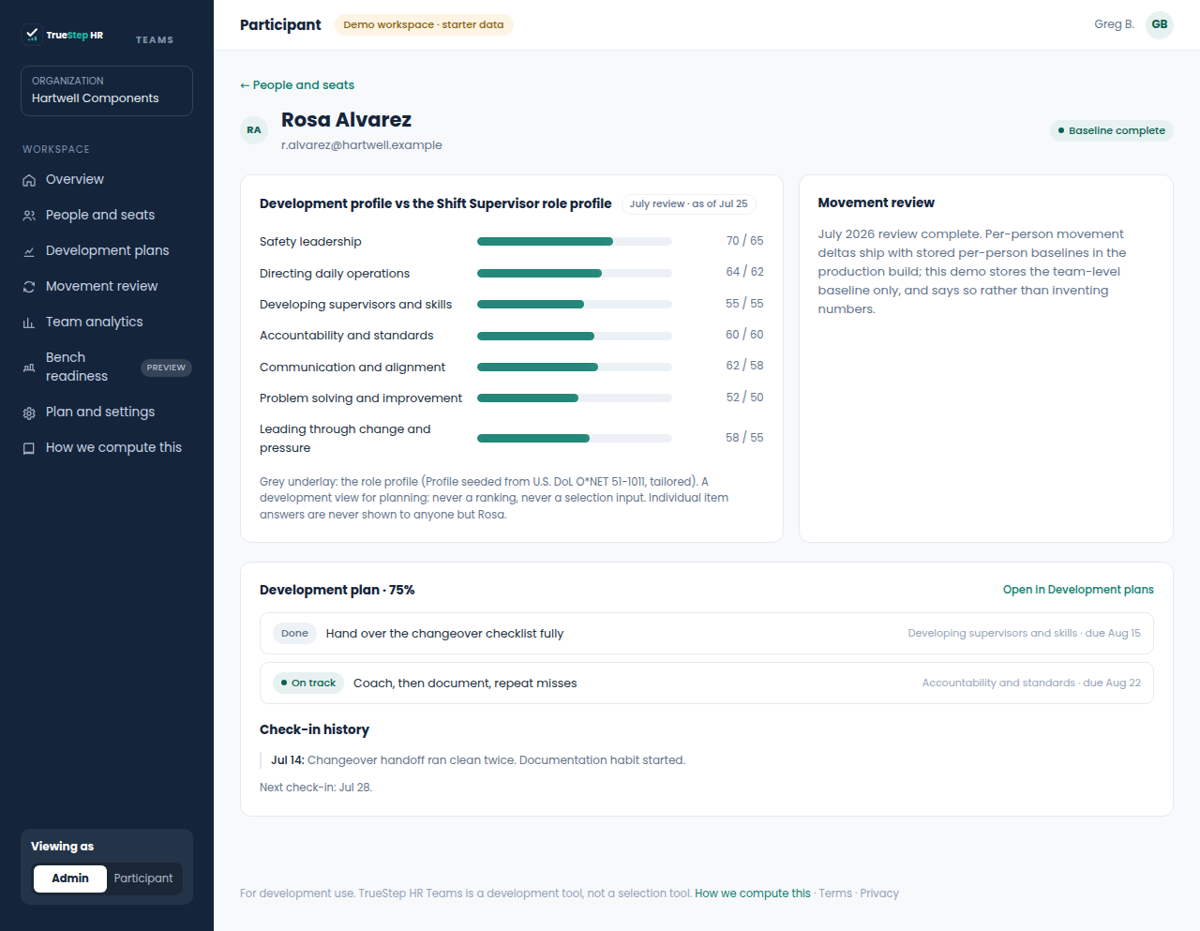Click the Development plan 75% heading

pos(337,590)
